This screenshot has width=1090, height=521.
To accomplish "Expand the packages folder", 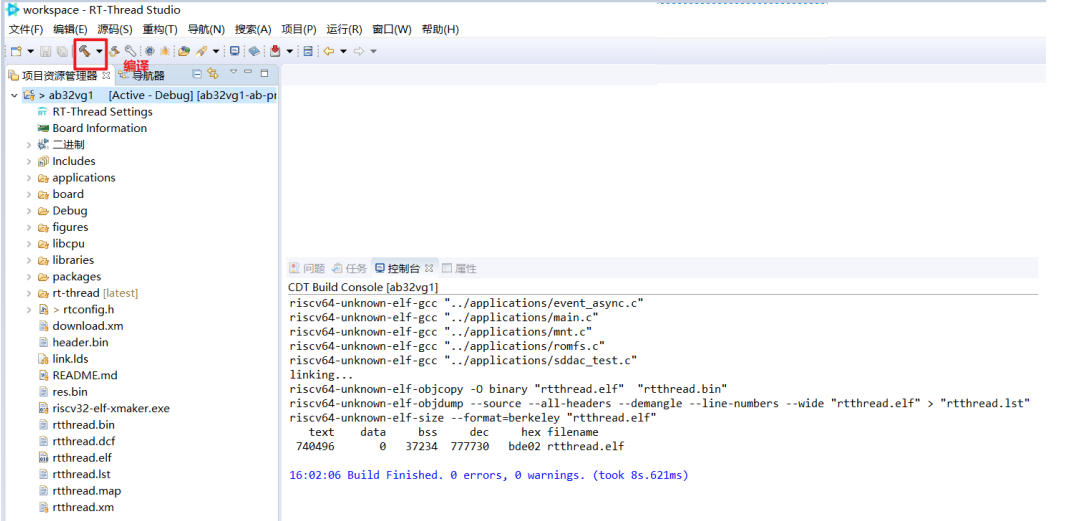I will click(29, 277).
